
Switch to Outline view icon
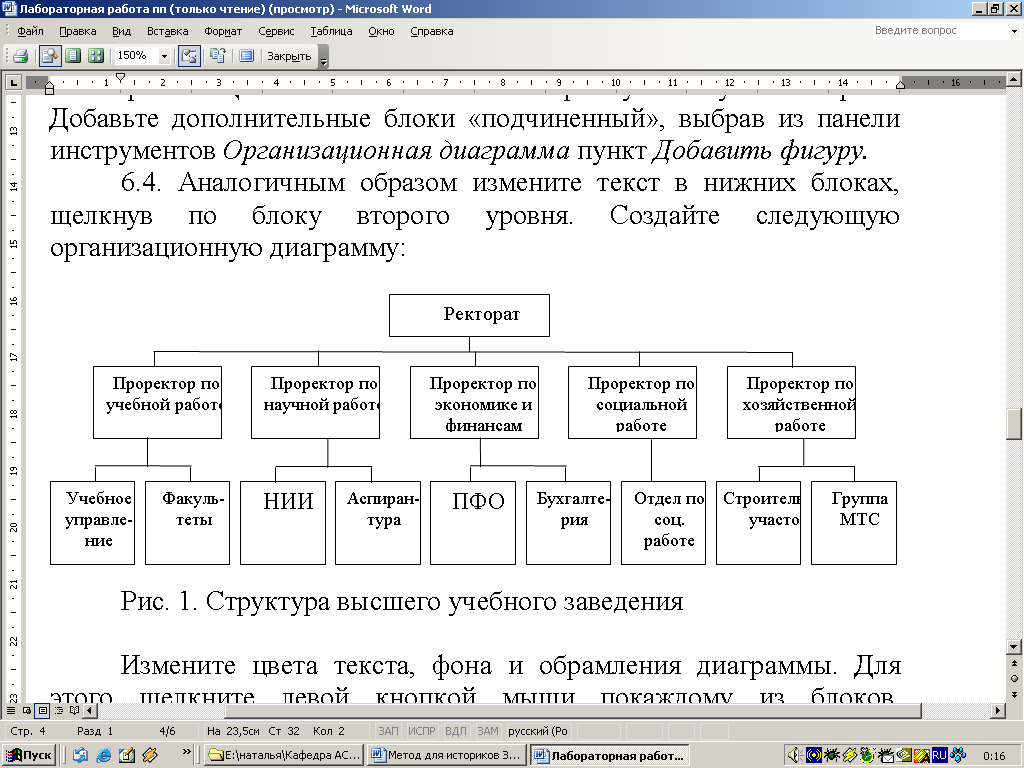point(59,710)
